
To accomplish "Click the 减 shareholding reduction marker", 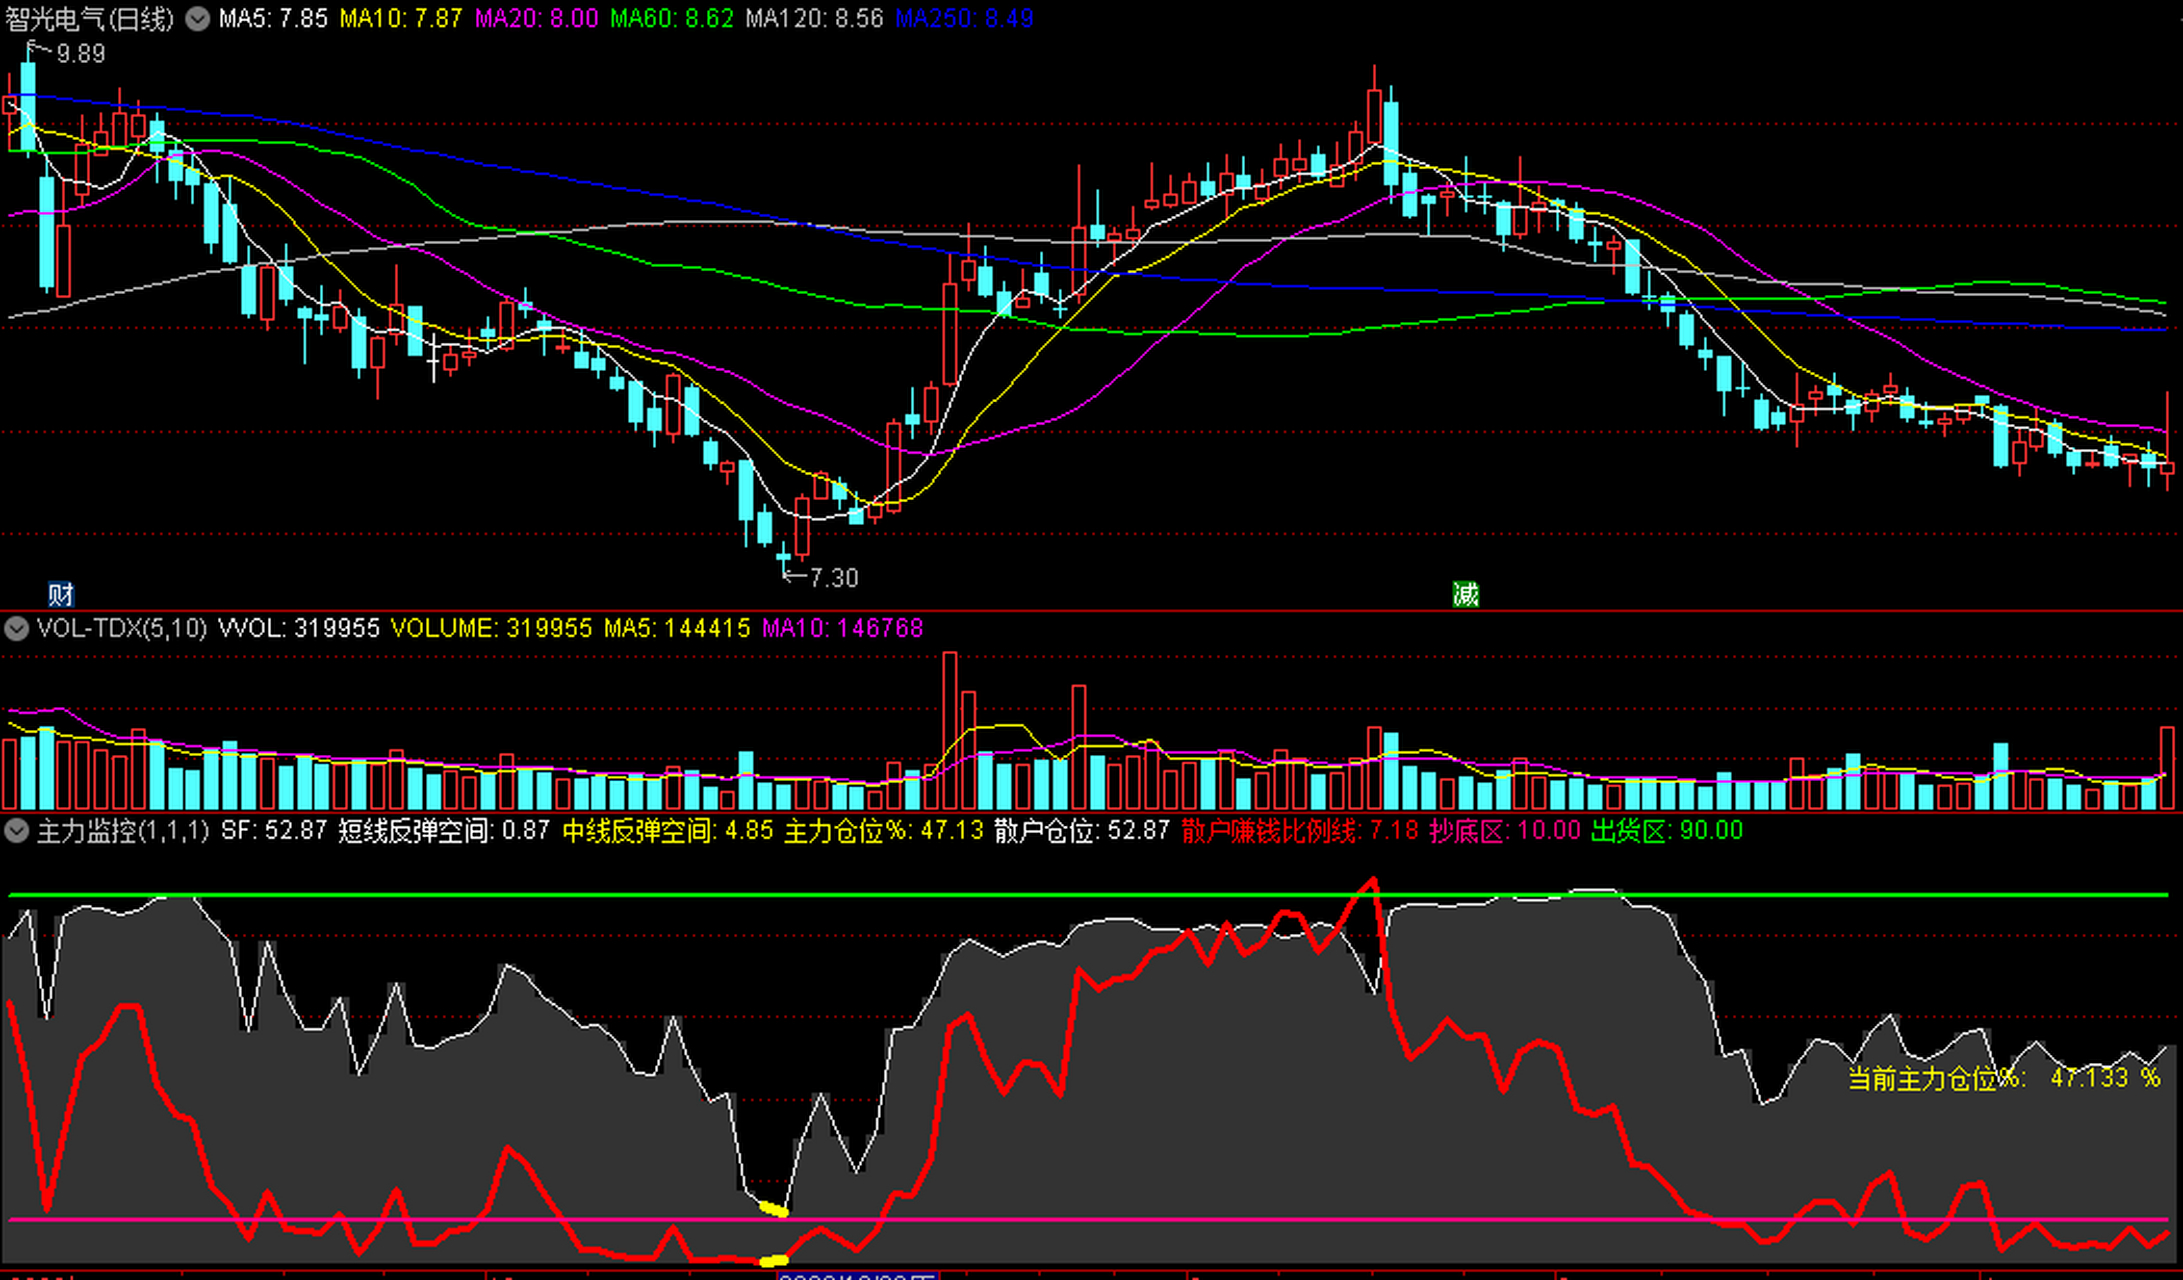I will [x=1465, y=595].
